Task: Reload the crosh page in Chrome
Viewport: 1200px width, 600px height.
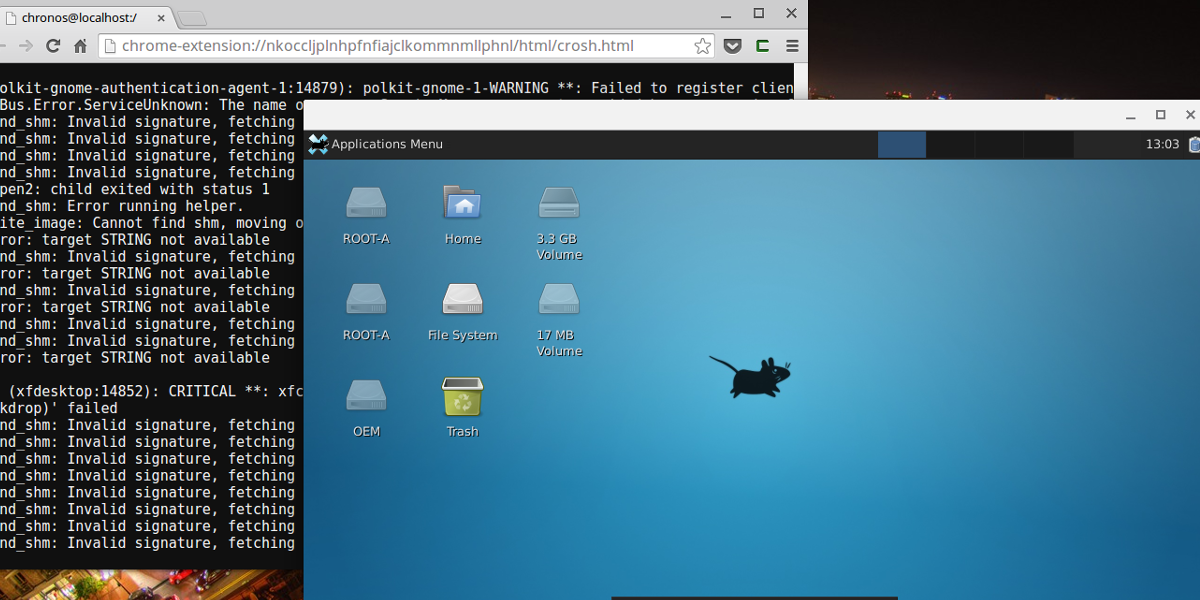Action: [53, 46]
